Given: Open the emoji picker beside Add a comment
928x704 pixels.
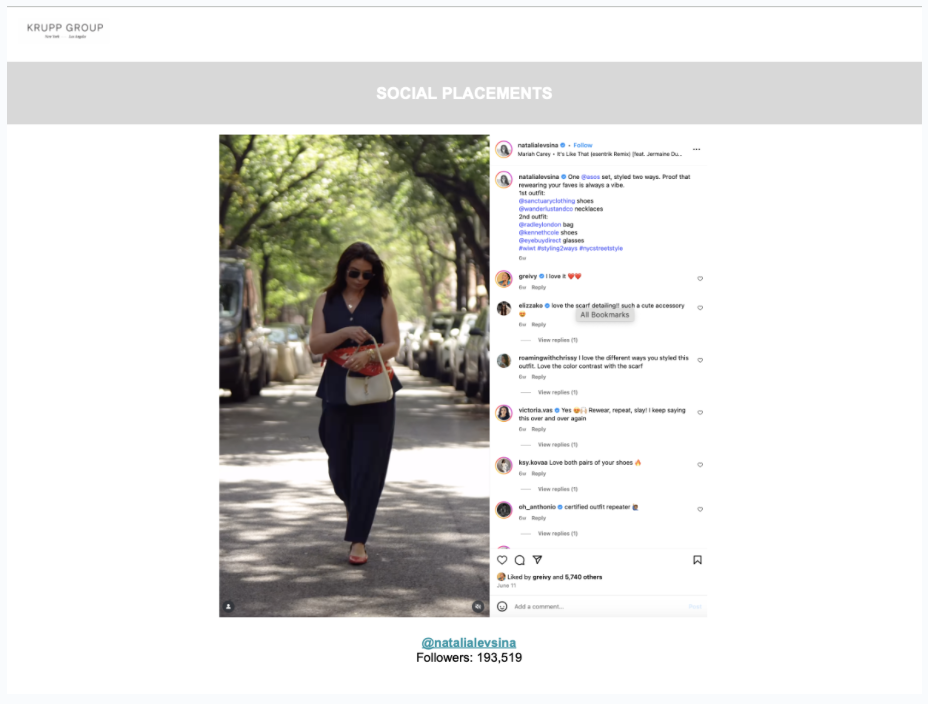Looking at the screenshot, I should click(x=503, y=606).
